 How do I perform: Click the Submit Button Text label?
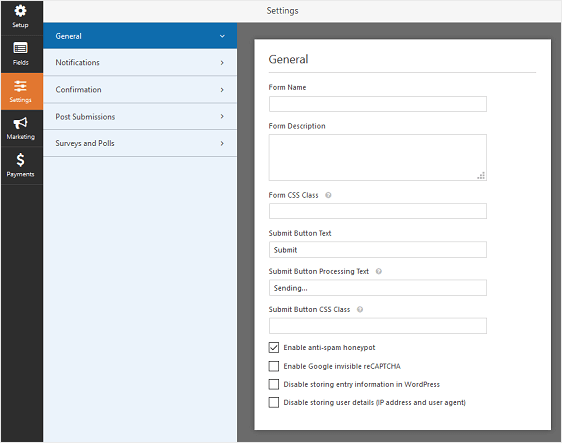pyautogui.click(x=300, y=233)
